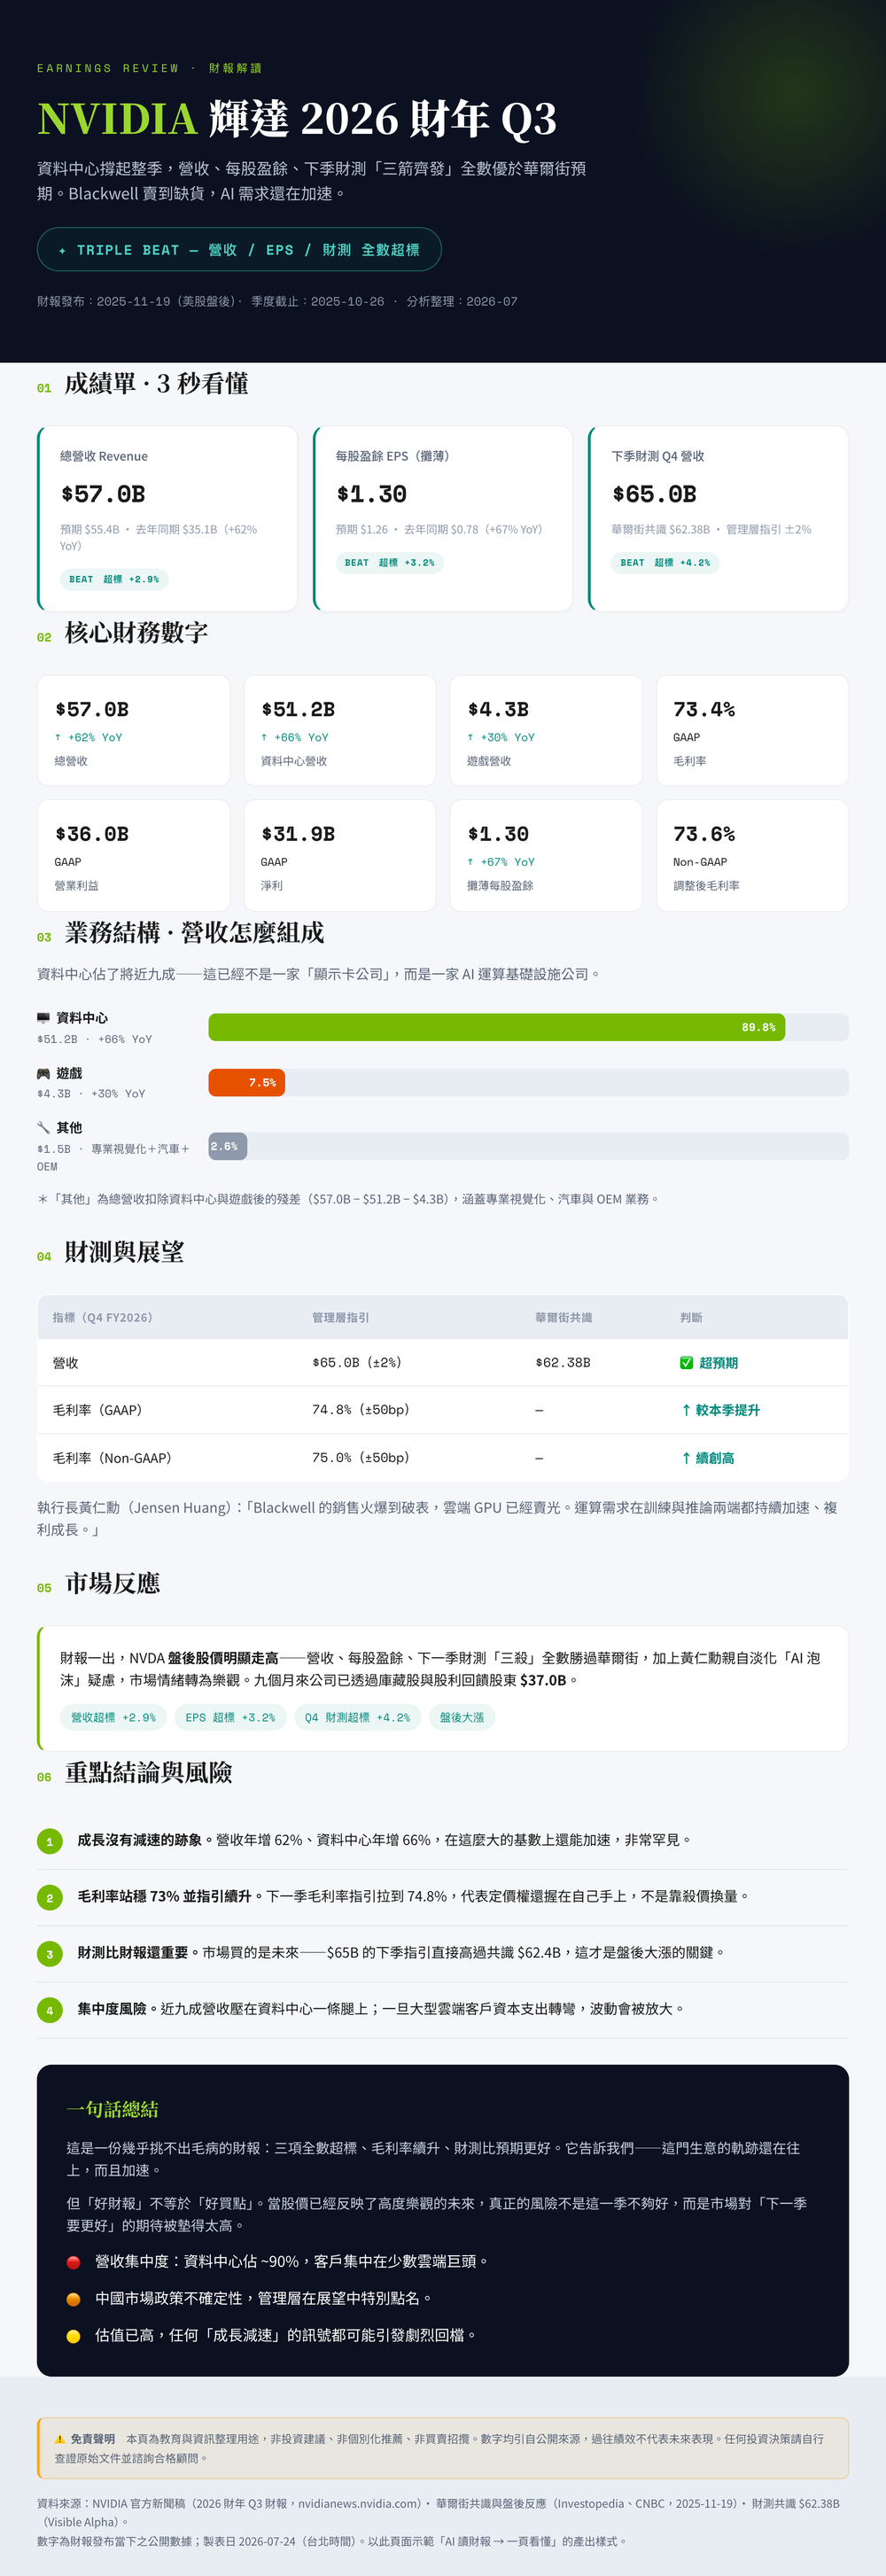
Task: Click the BEAT 超標 +3.2% badge
Action: [x=390, y=563]
